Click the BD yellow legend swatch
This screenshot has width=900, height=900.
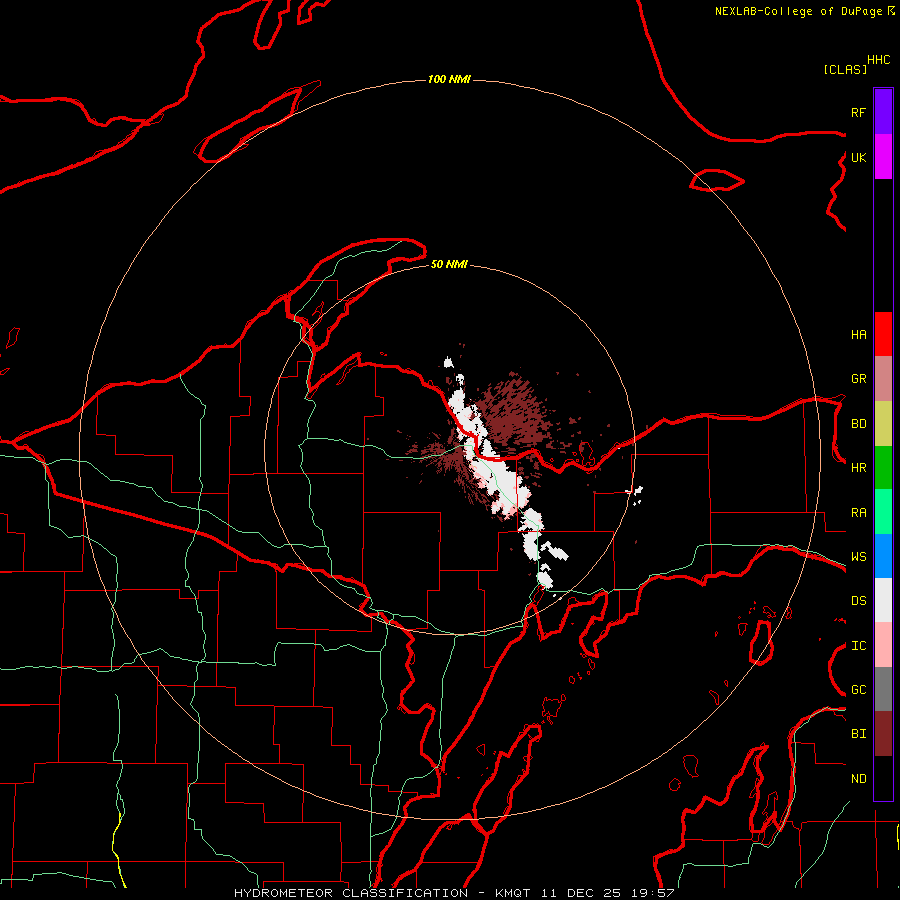click(883, 424)
